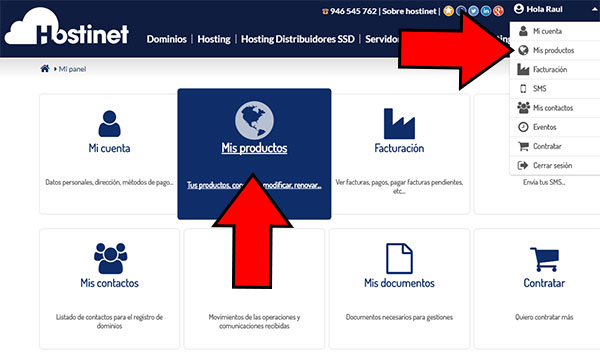Click the Envía tus SMS text
This screenshot has width=600, height=361.
point(544,182)
